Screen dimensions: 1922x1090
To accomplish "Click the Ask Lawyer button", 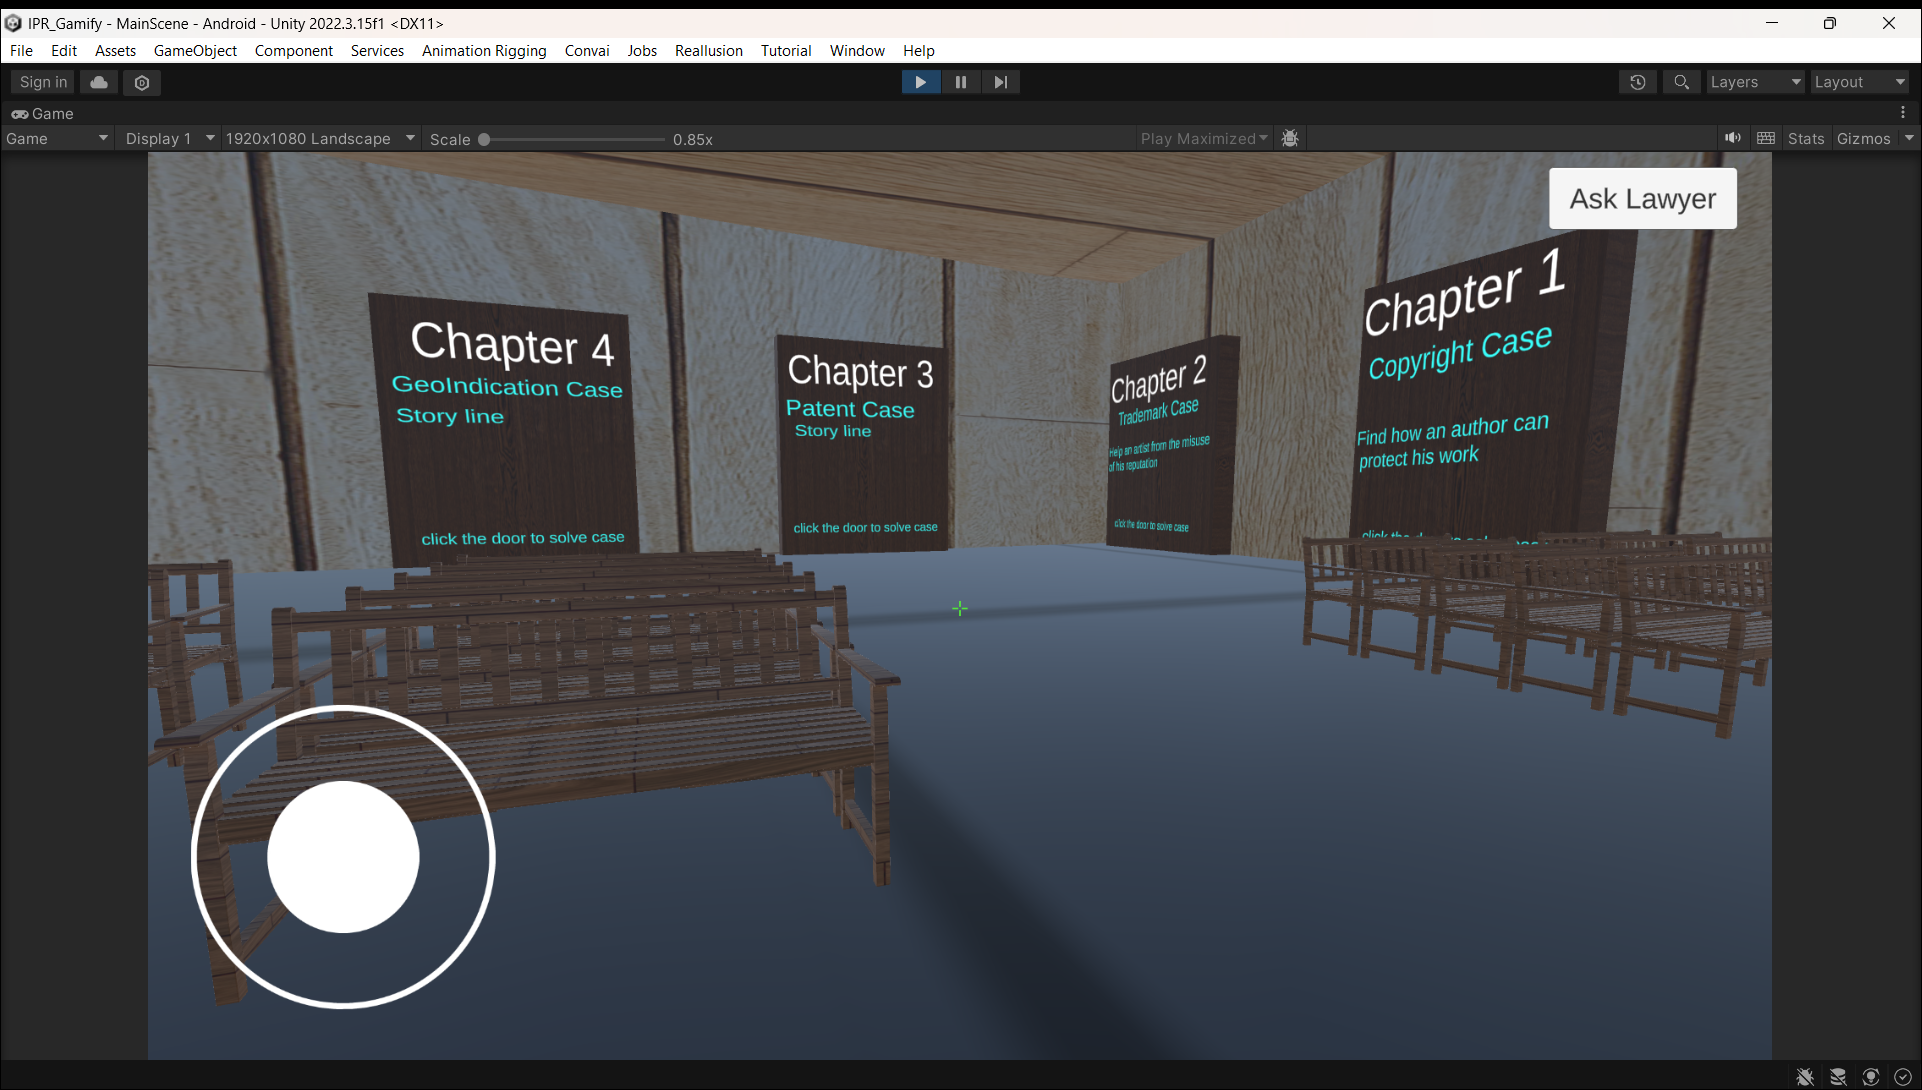I will [1642, 198].
